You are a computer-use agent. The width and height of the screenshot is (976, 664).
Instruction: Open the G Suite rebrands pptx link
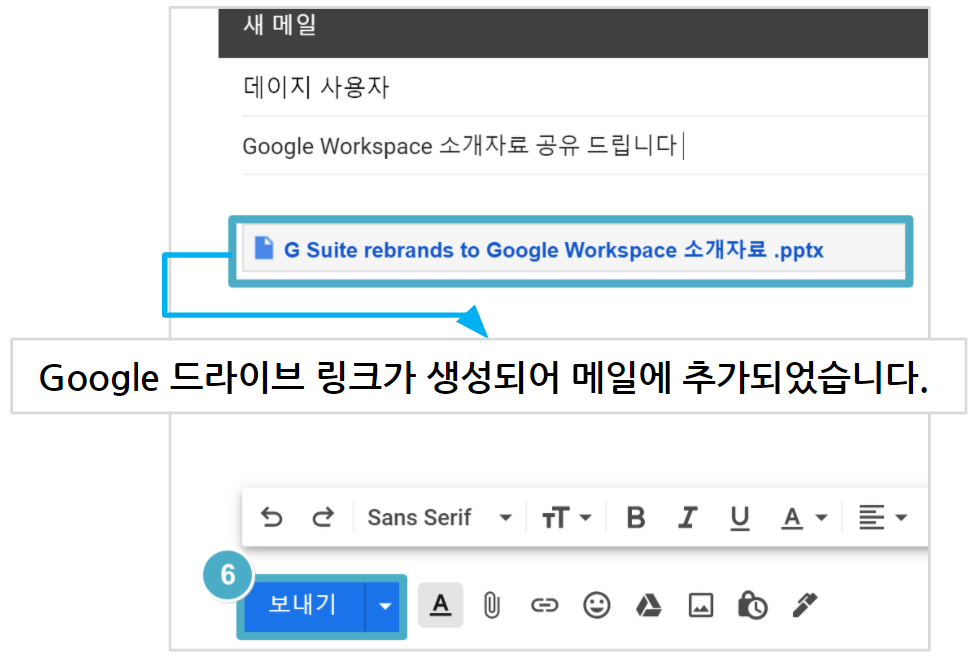[x=553, y=250]
